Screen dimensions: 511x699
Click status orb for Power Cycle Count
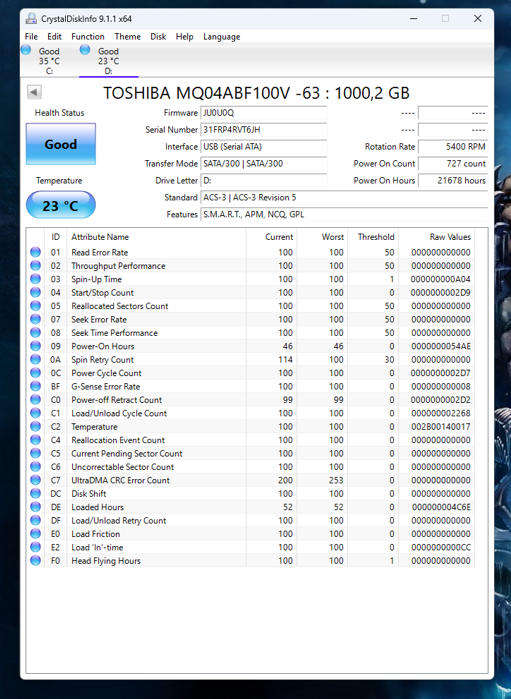point(35,373)
